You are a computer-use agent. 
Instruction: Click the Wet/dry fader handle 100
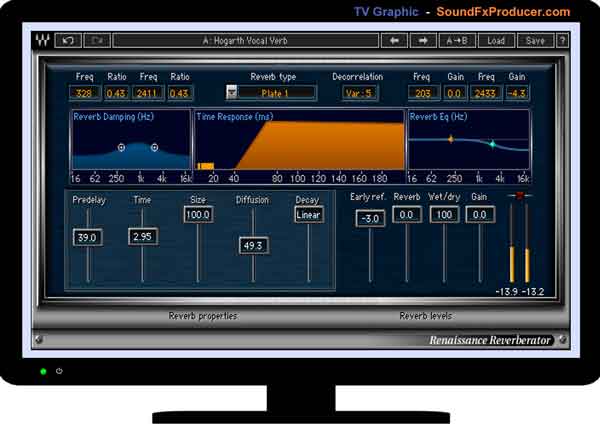[444, 215]
